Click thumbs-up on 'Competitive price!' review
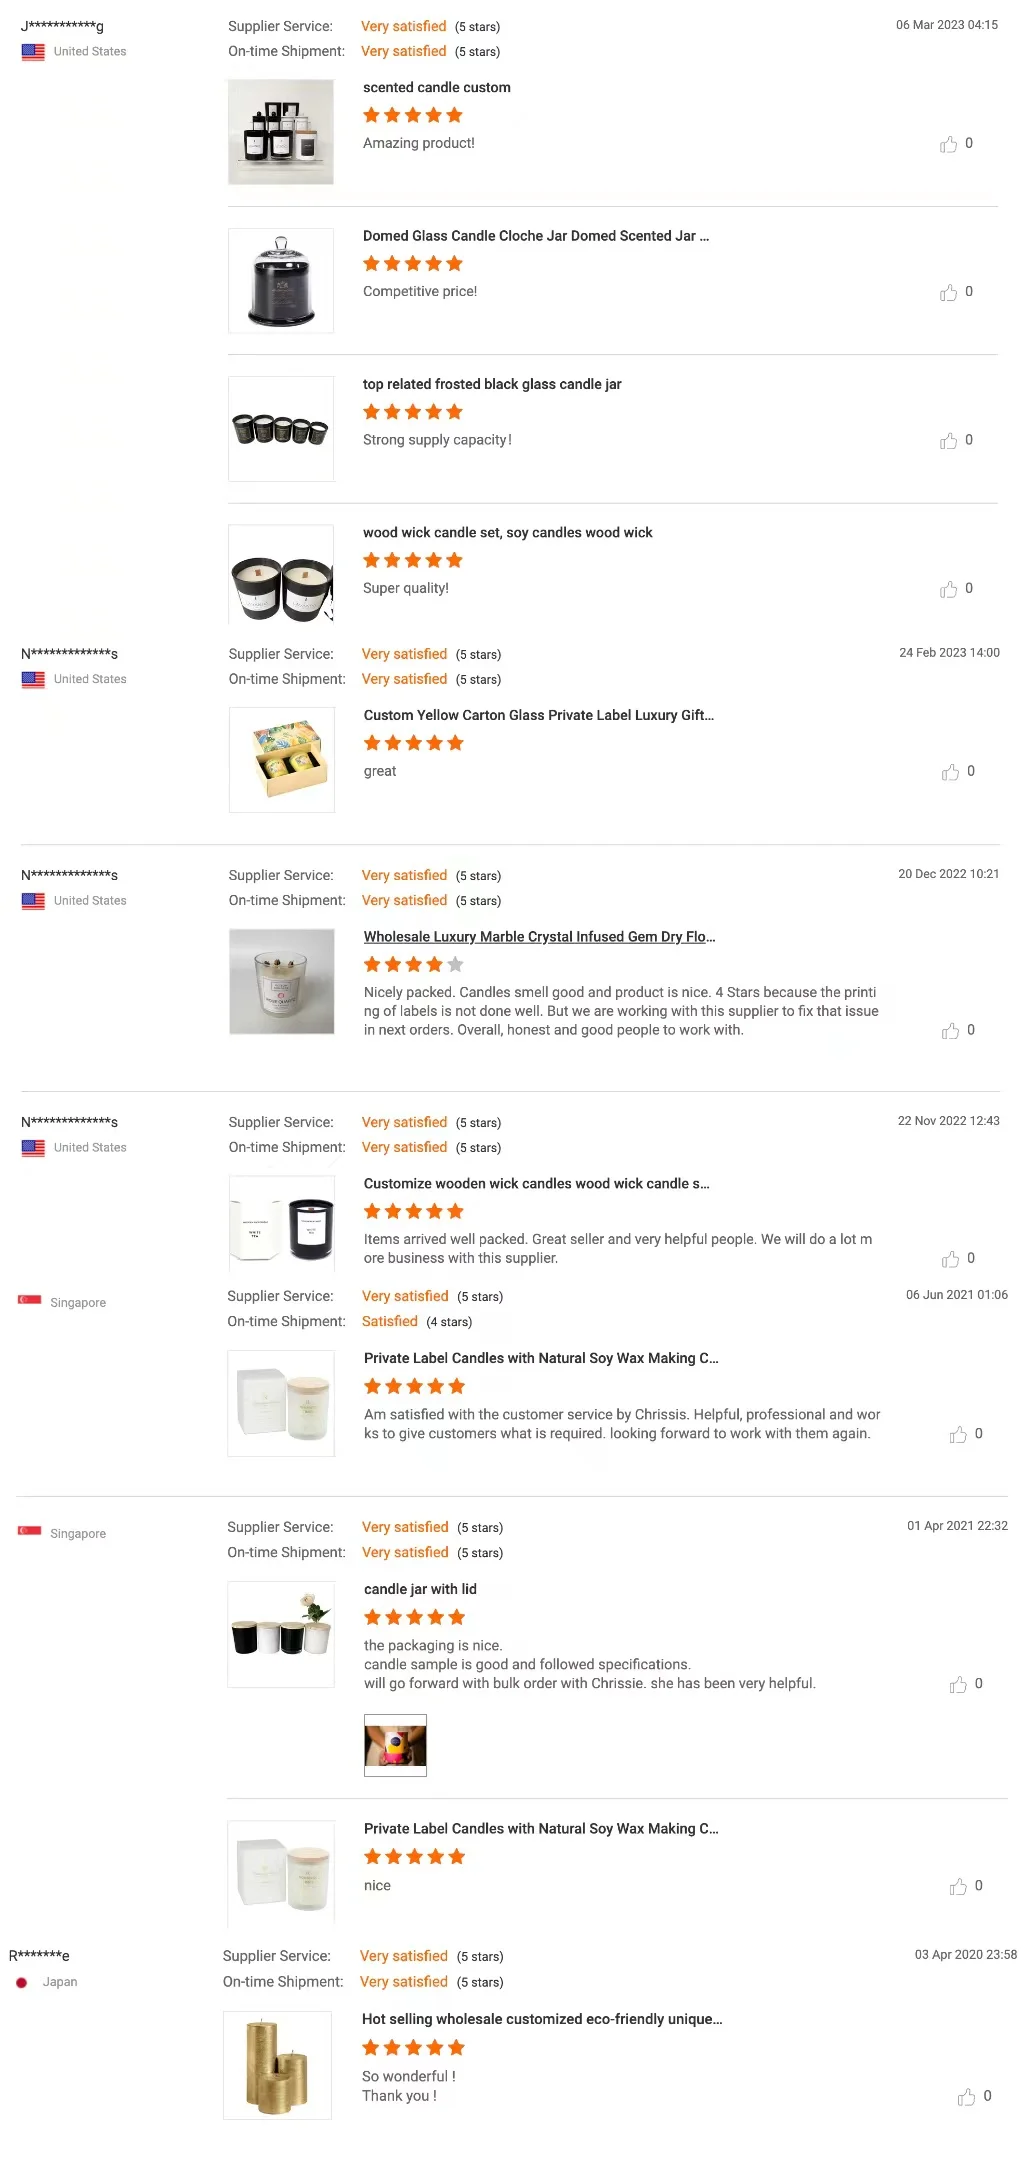This screenshot has height=2158, width=1024. coord(948,293)
